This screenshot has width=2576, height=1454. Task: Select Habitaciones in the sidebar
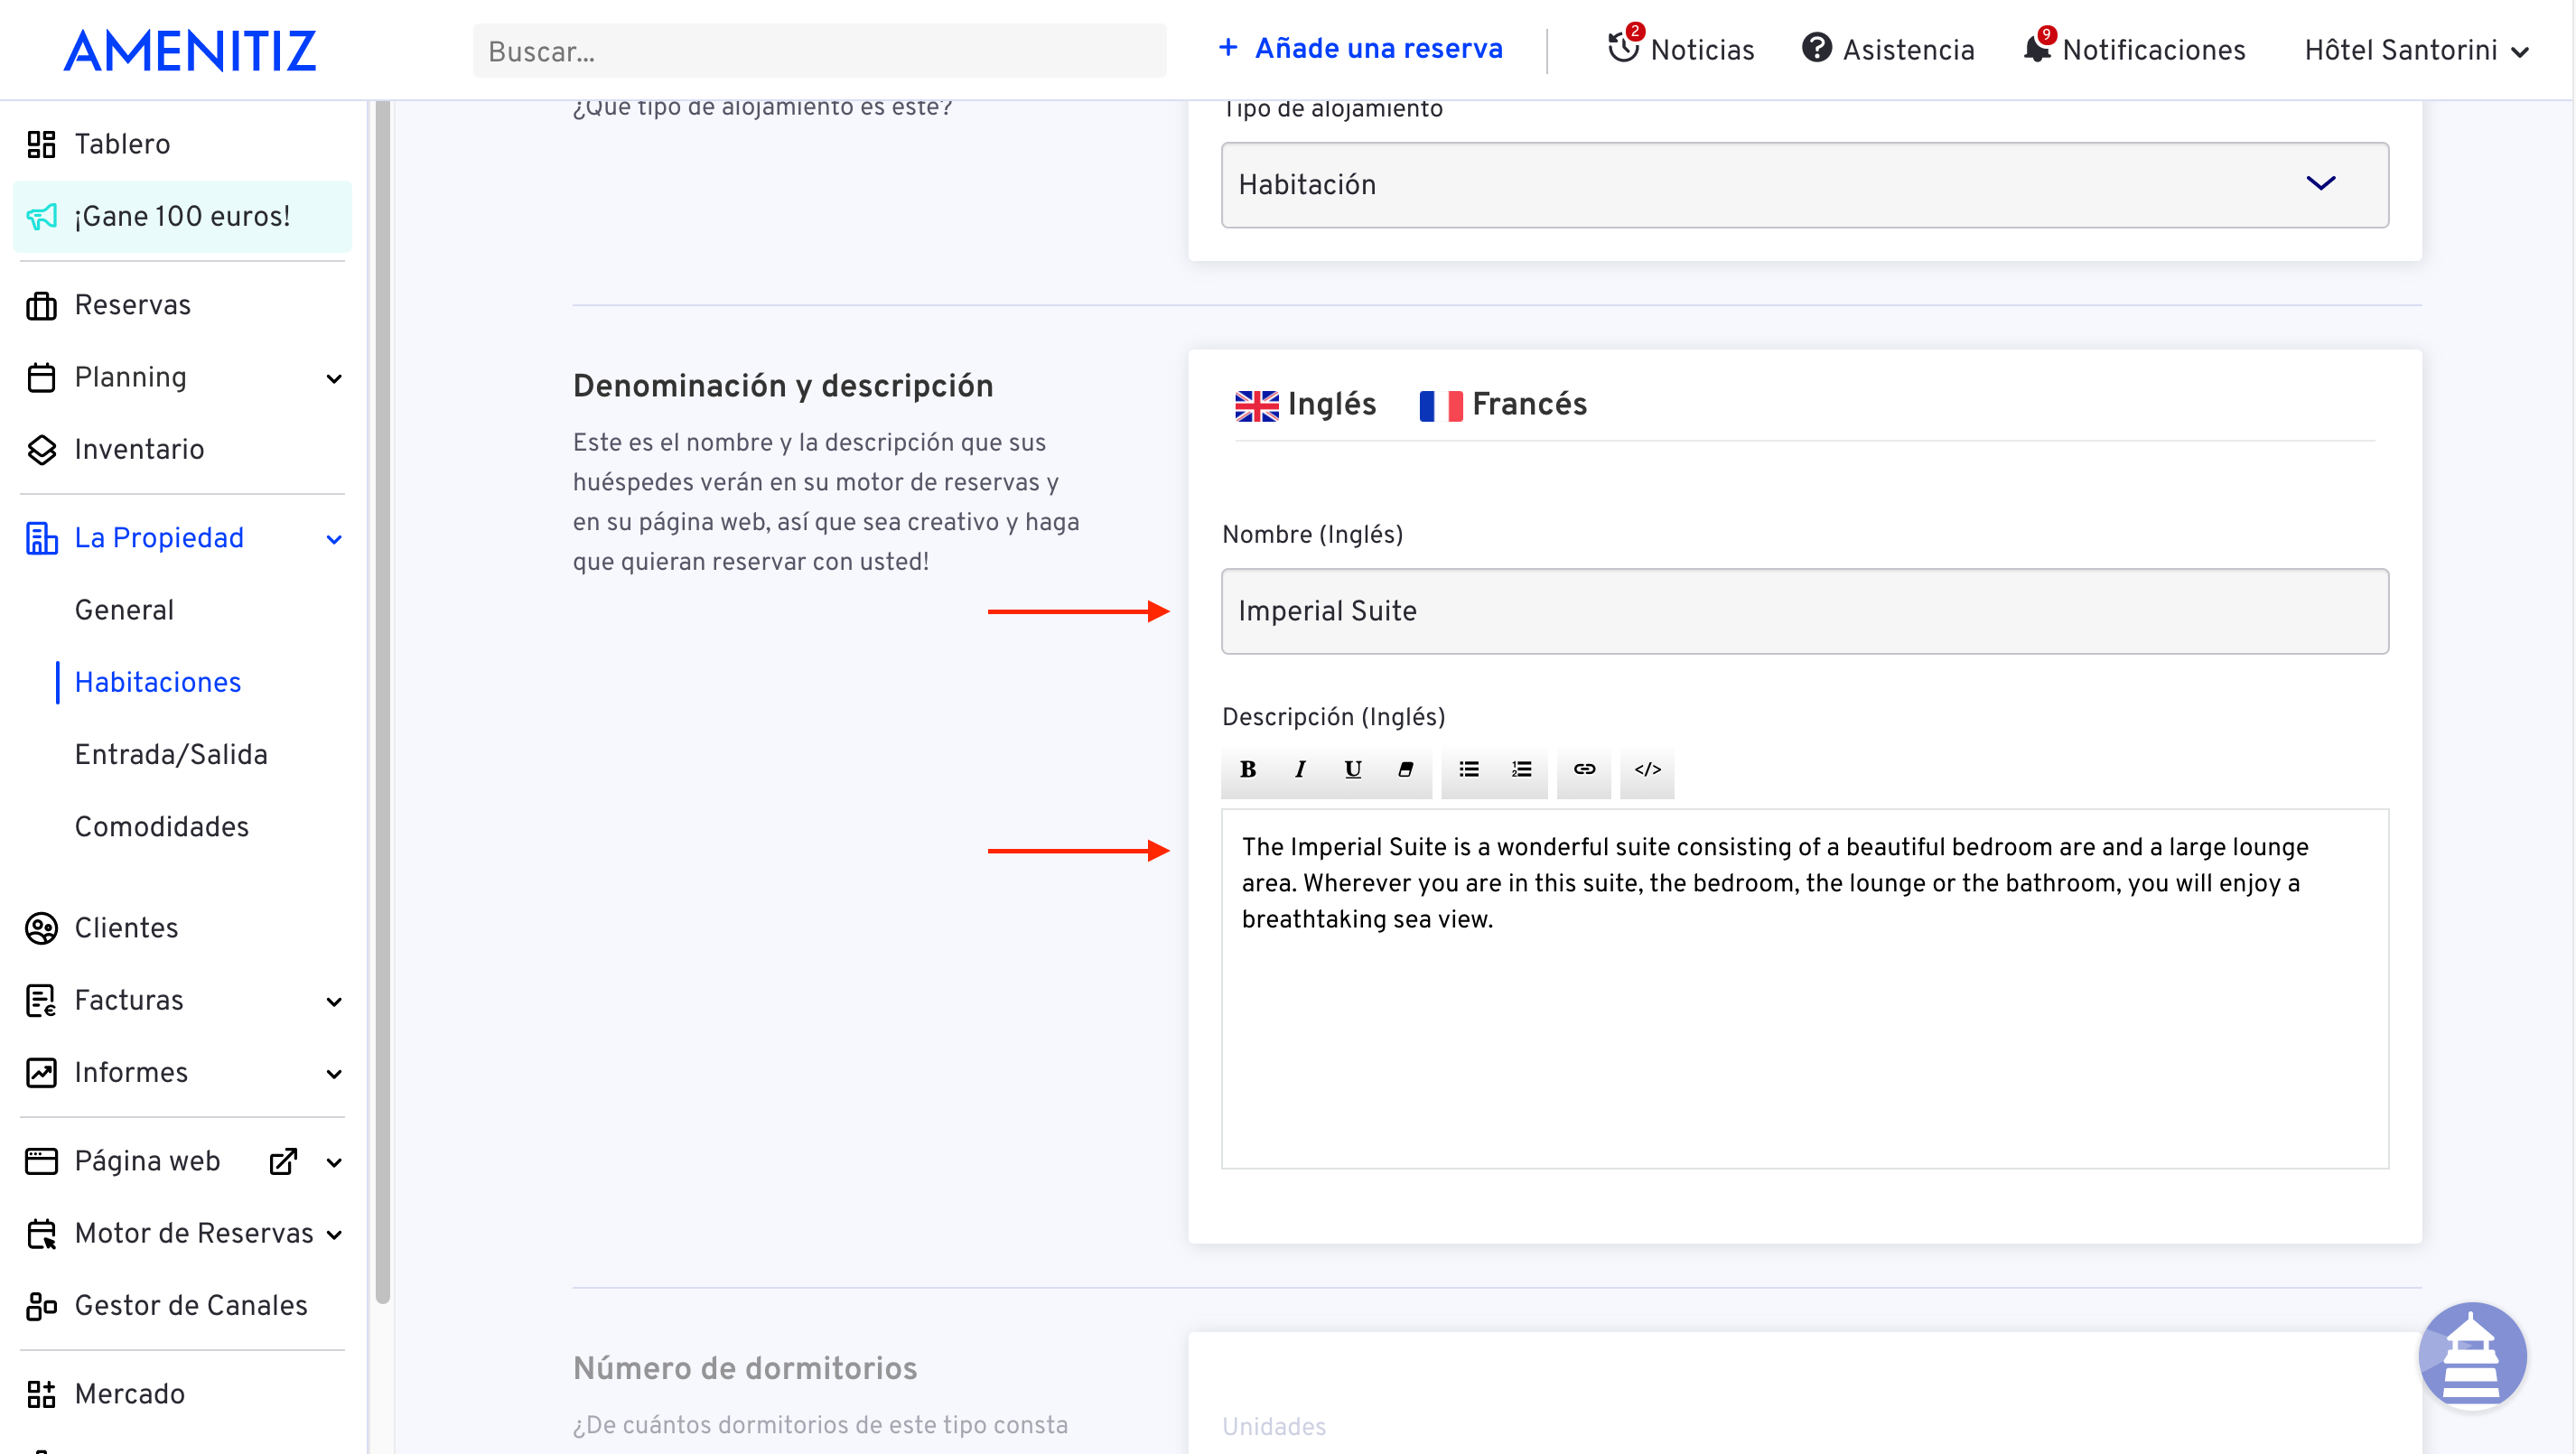tap(158, 683)
